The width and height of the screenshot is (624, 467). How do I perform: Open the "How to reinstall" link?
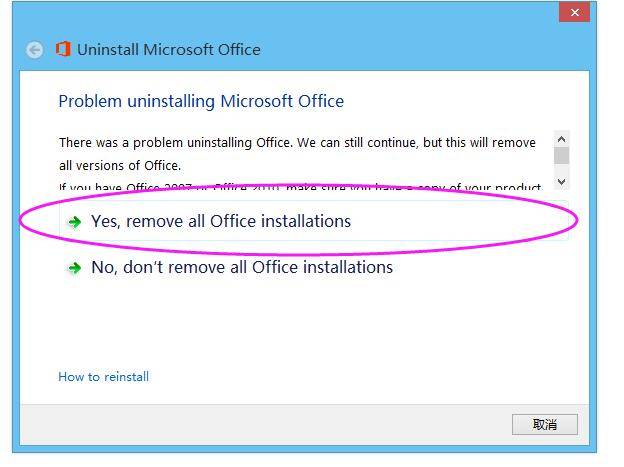[x=104, y=377]
